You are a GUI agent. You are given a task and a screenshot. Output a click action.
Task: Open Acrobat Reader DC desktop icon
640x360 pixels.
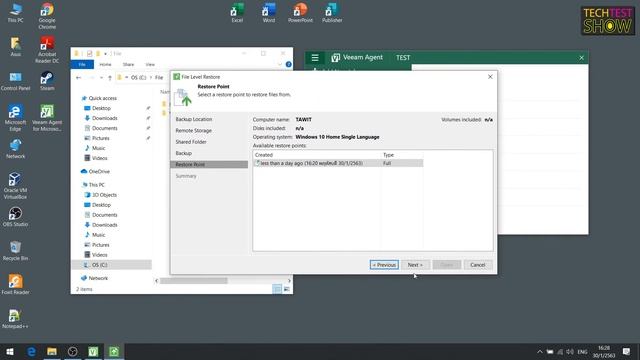(x=47, y=50)
